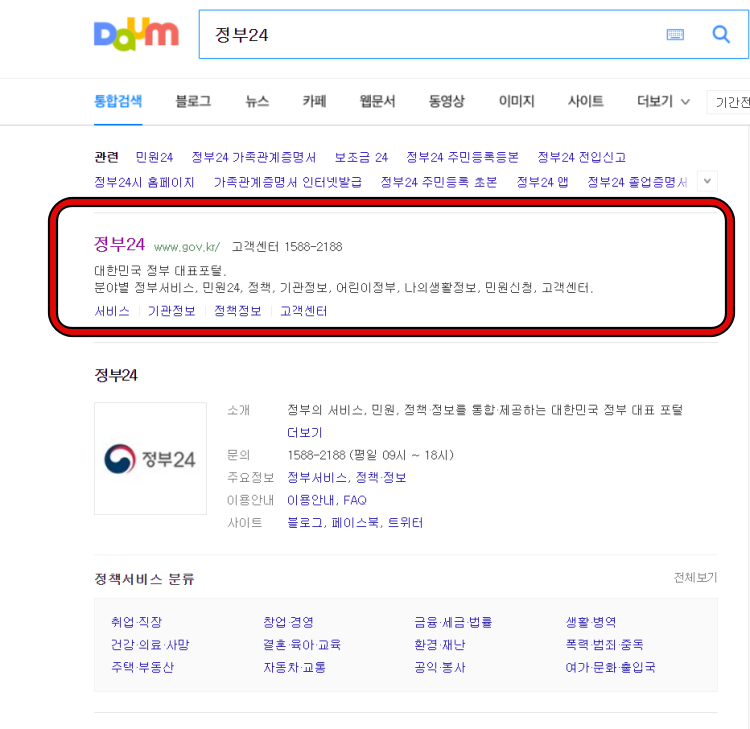Select the 금융·세금·법률 category

[453, 622]
